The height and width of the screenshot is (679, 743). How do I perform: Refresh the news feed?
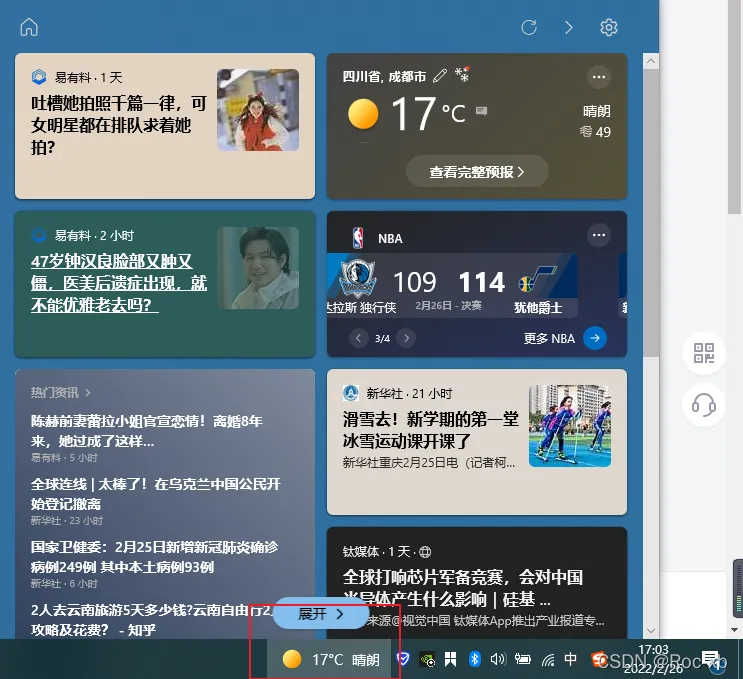(x=529, y=27)
